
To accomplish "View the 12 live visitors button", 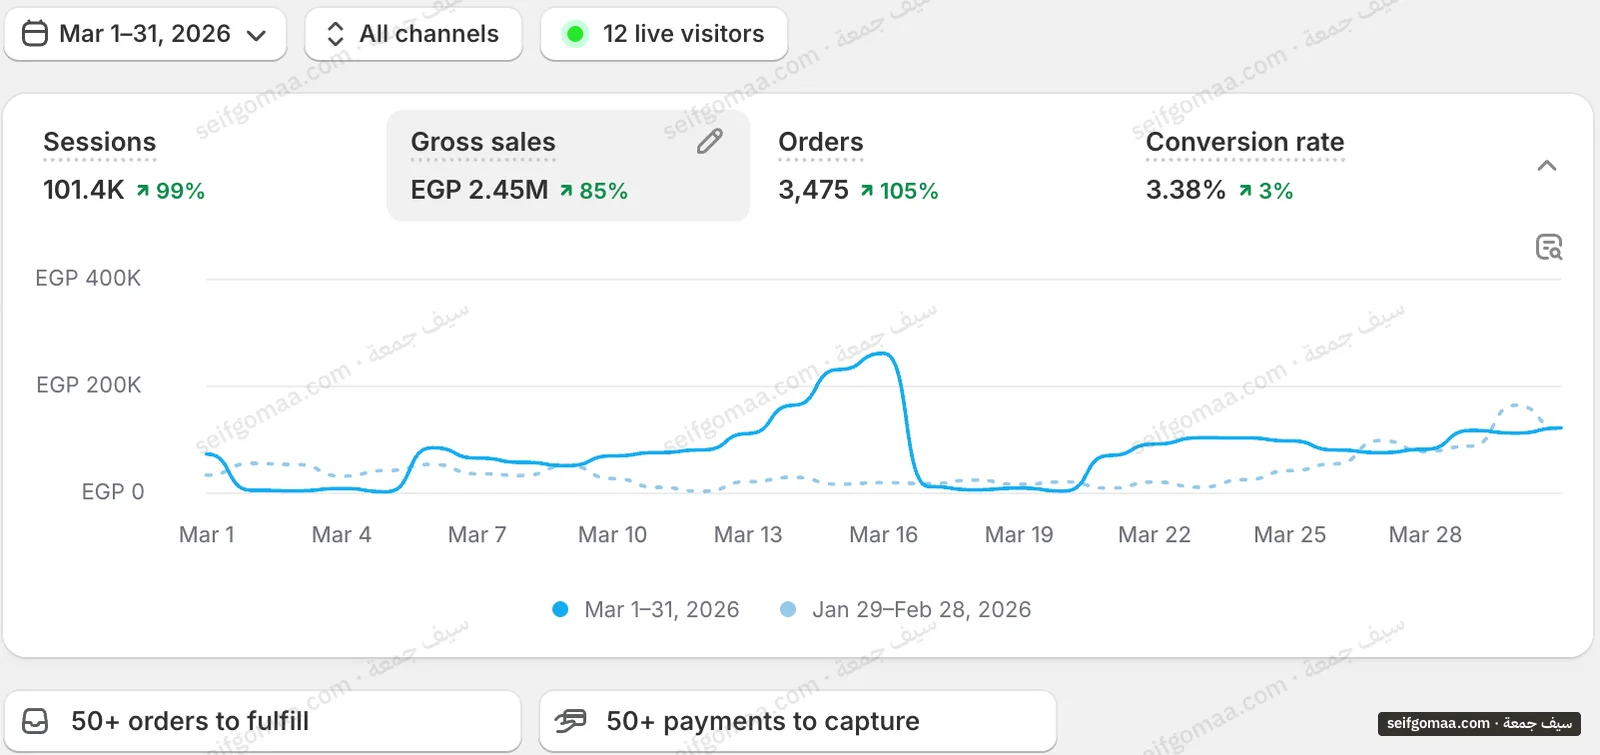I will point(664,34).
